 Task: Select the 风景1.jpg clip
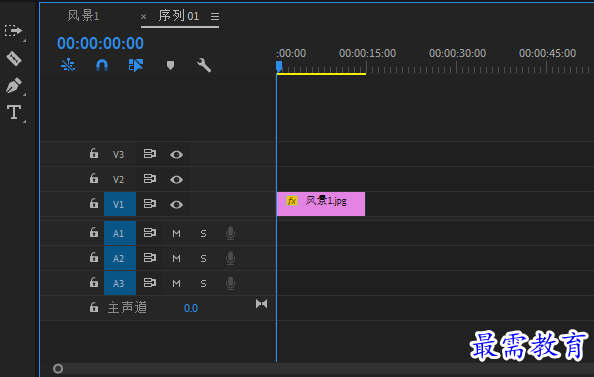click(x=321, y=204)
